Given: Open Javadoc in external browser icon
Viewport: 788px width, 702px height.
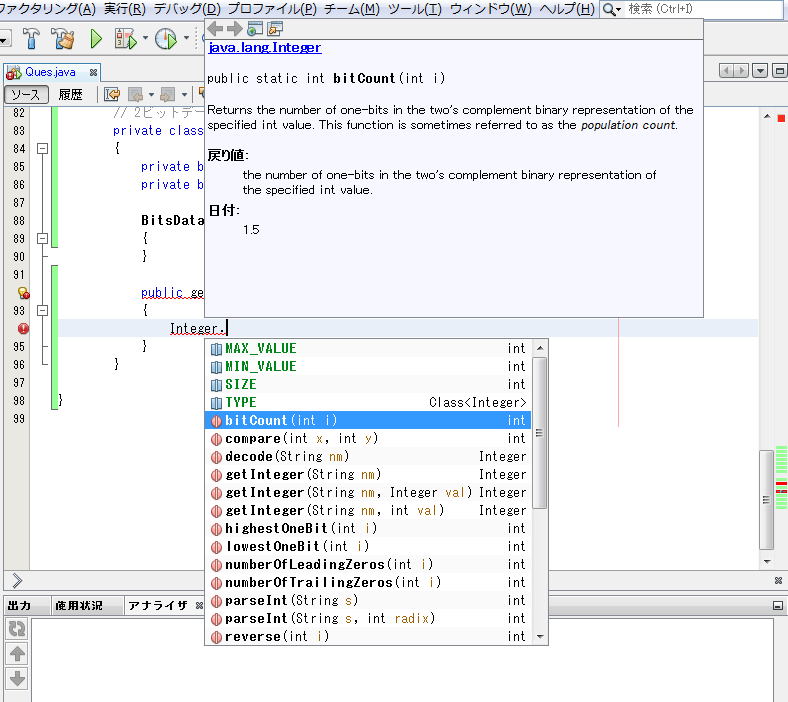Looking at the screenshot, I should point(255,29).
